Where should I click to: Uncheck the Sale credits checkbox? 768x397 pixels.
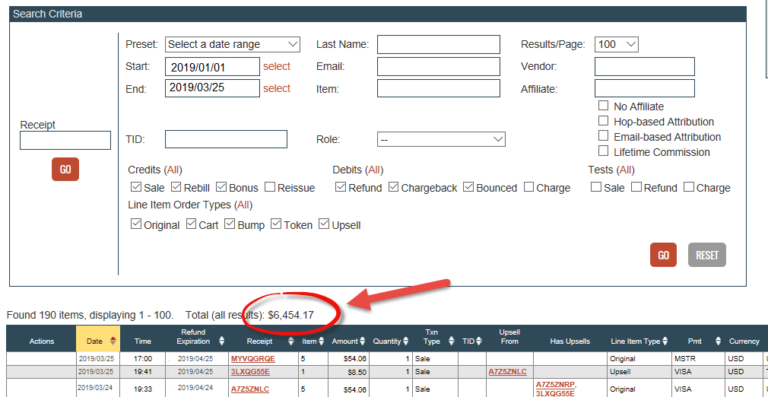(136, 187)
